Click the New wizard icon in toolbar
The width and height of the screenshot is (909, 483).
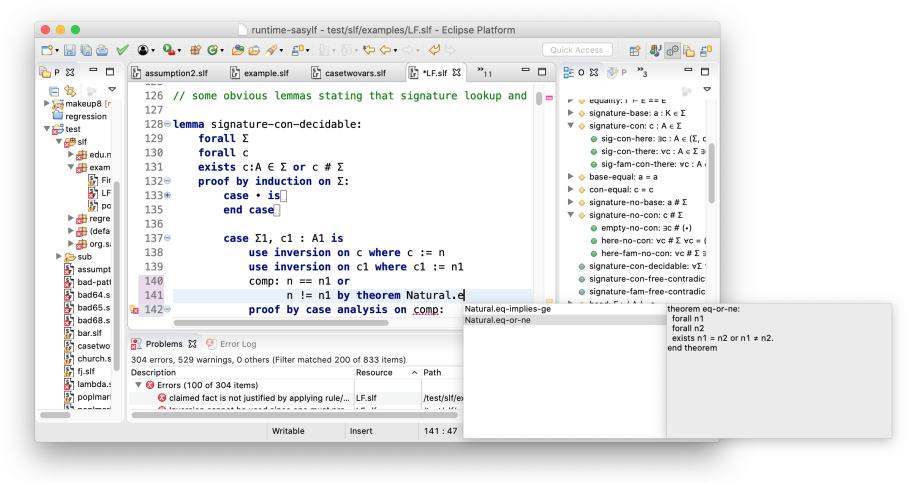click(x=47, y=50)
